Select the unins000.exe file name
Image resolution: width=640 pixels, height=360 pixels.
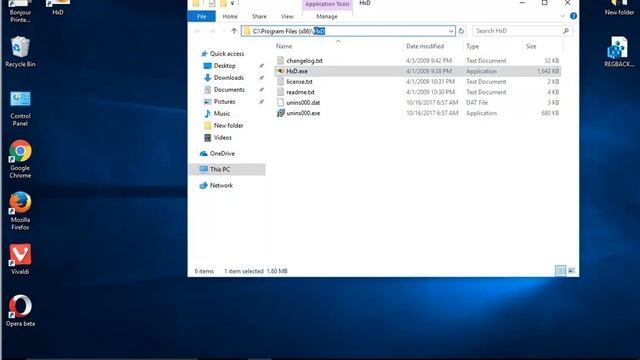coord(303,113)
